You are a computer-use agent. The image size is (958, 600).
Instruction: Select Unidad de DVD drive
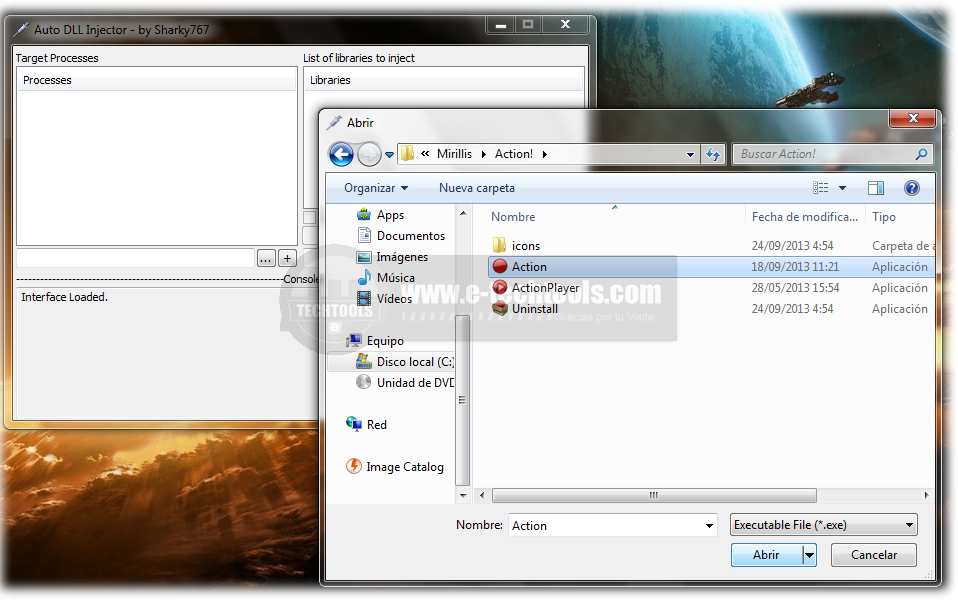(404, 382)
